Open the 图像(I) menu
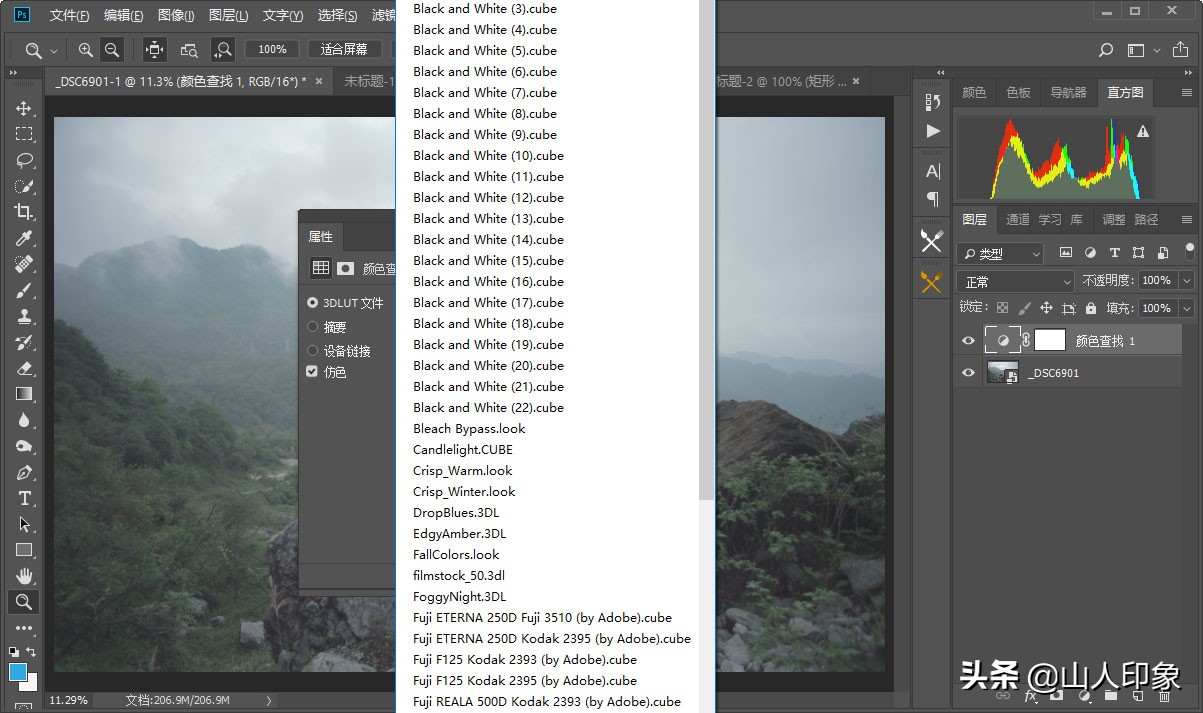Screen dimensions: 1203x713 click(176, 15)
